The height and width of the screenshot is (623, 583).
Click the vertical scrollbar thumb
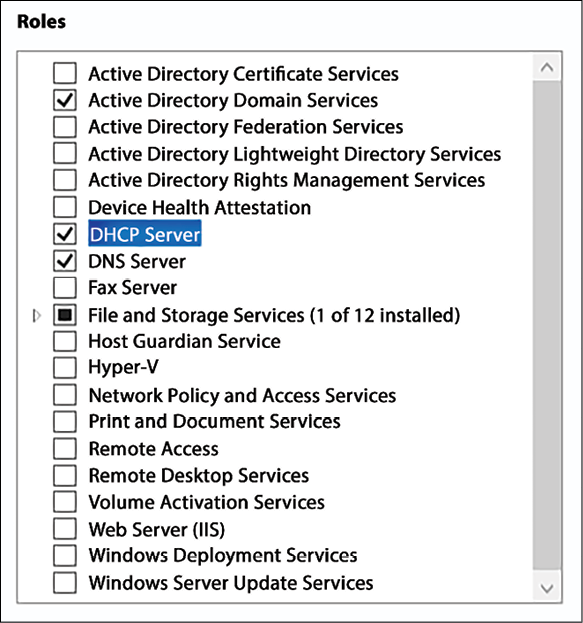point(547,326)
